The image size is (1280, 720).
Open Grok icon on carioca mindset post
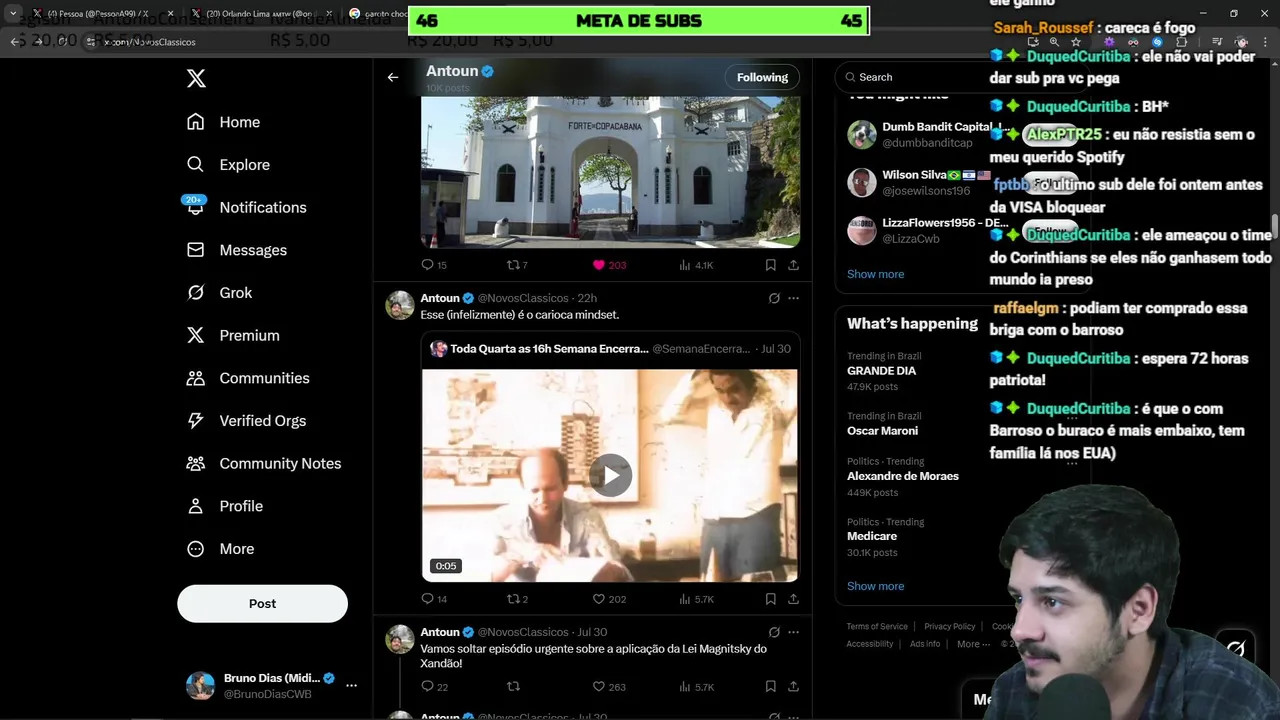(774, 298)
